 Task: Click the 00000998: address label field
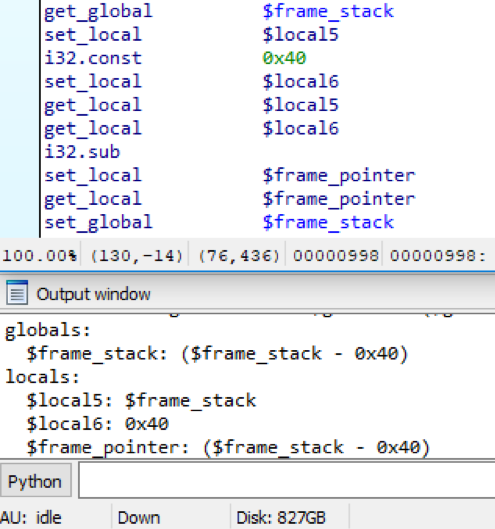click(437, 256)
